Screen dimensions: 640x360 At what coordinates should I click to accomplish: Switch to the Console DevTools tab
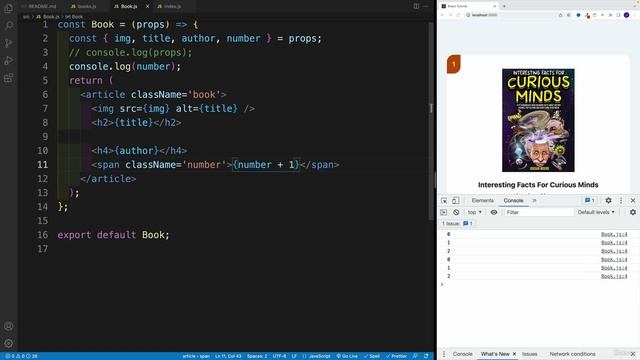[513, 200]
